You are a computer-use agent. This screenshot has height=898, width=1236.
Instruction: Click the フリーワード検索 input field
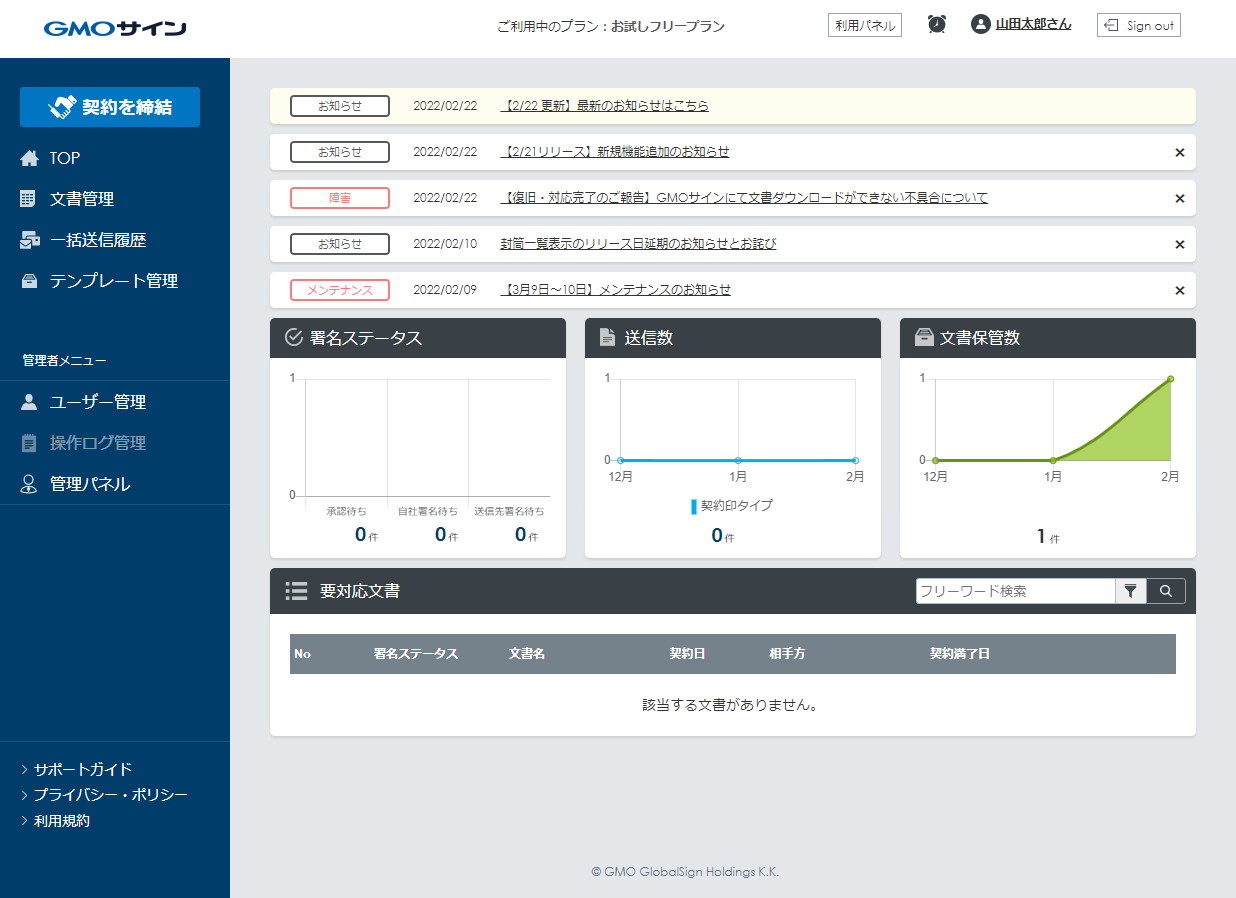1013,591
